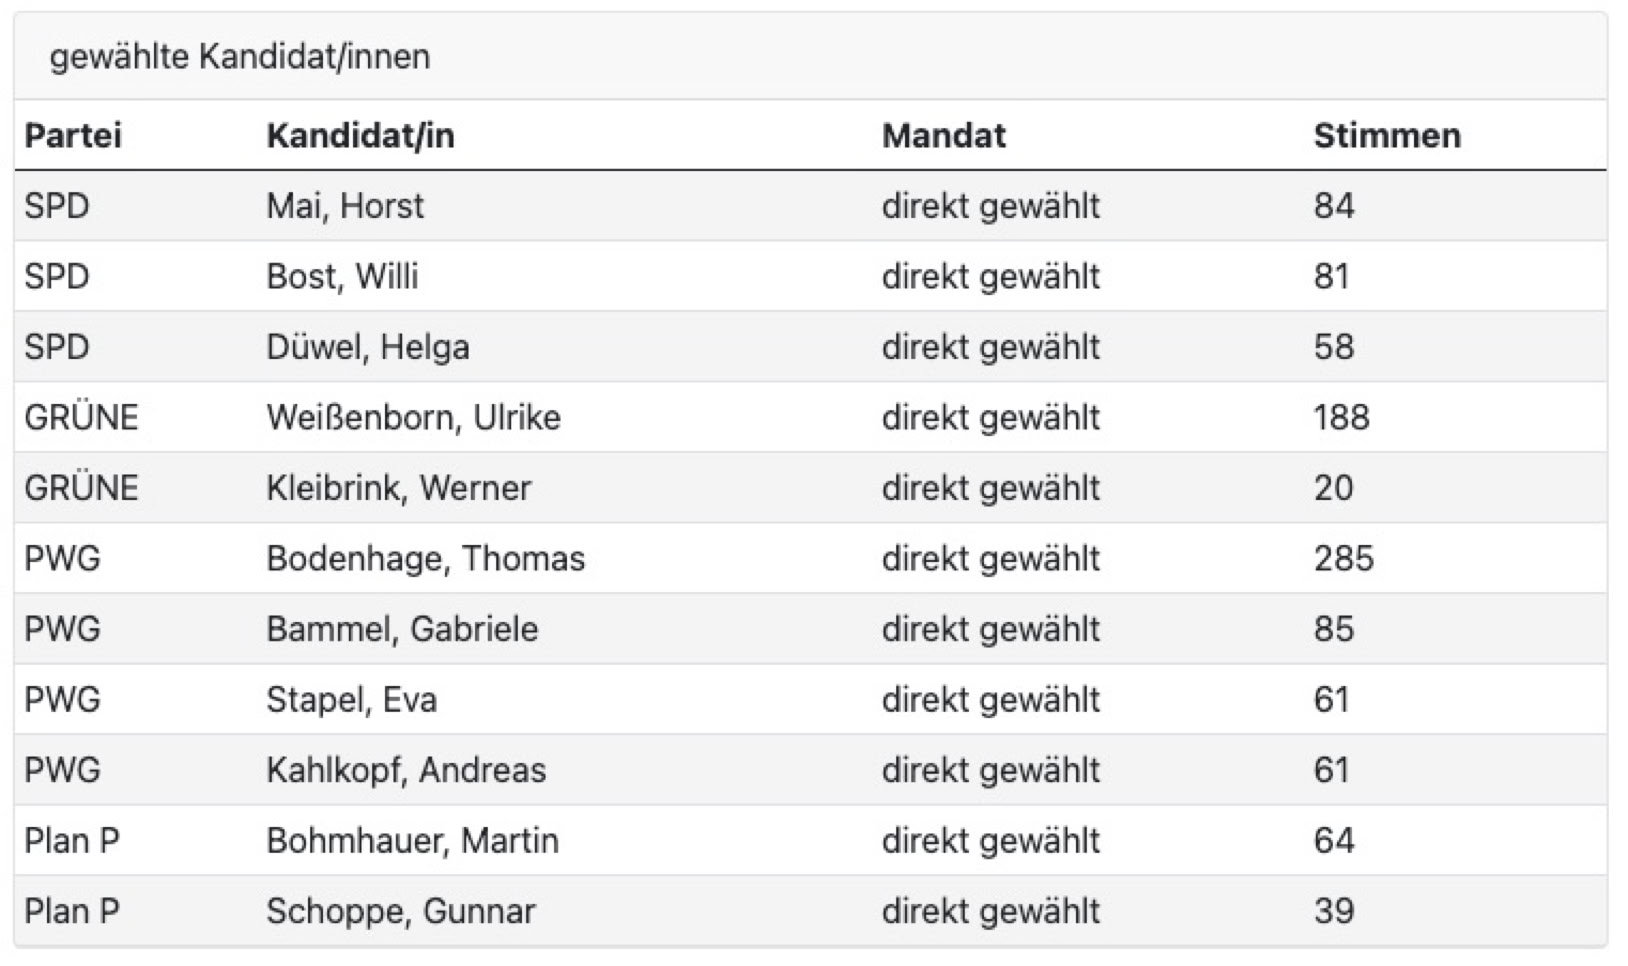Click the Partei column header
The width and height of the screenshot is (1628, 966).
[x=73, y=136]
